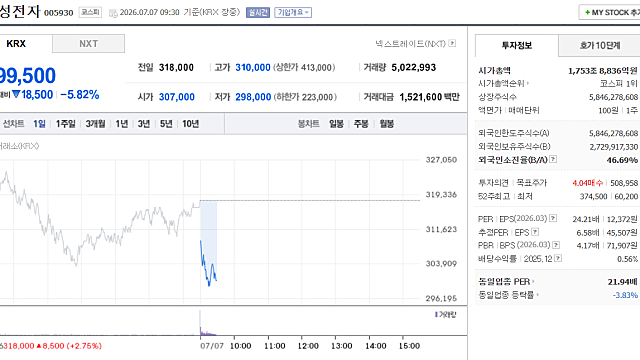Add to MY STOCK list
640x360 pixels.
point(611,12)
